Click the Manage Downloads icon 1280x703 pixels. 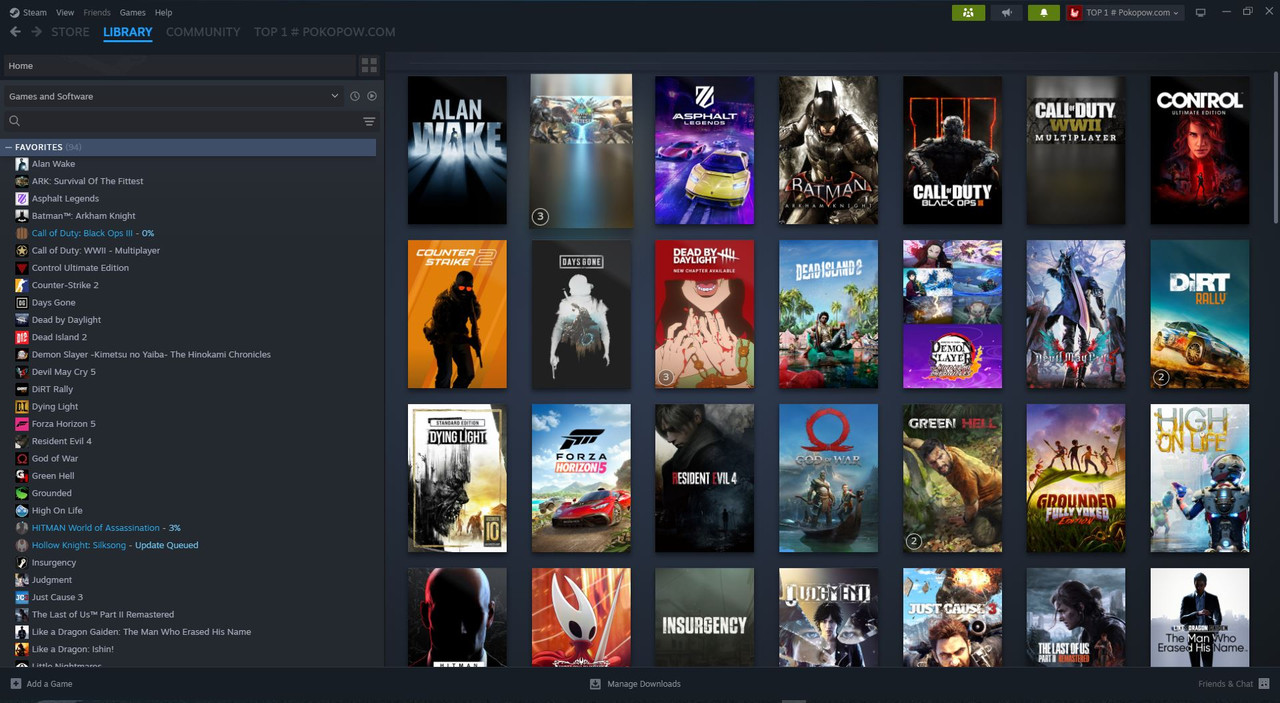(595, 684)
